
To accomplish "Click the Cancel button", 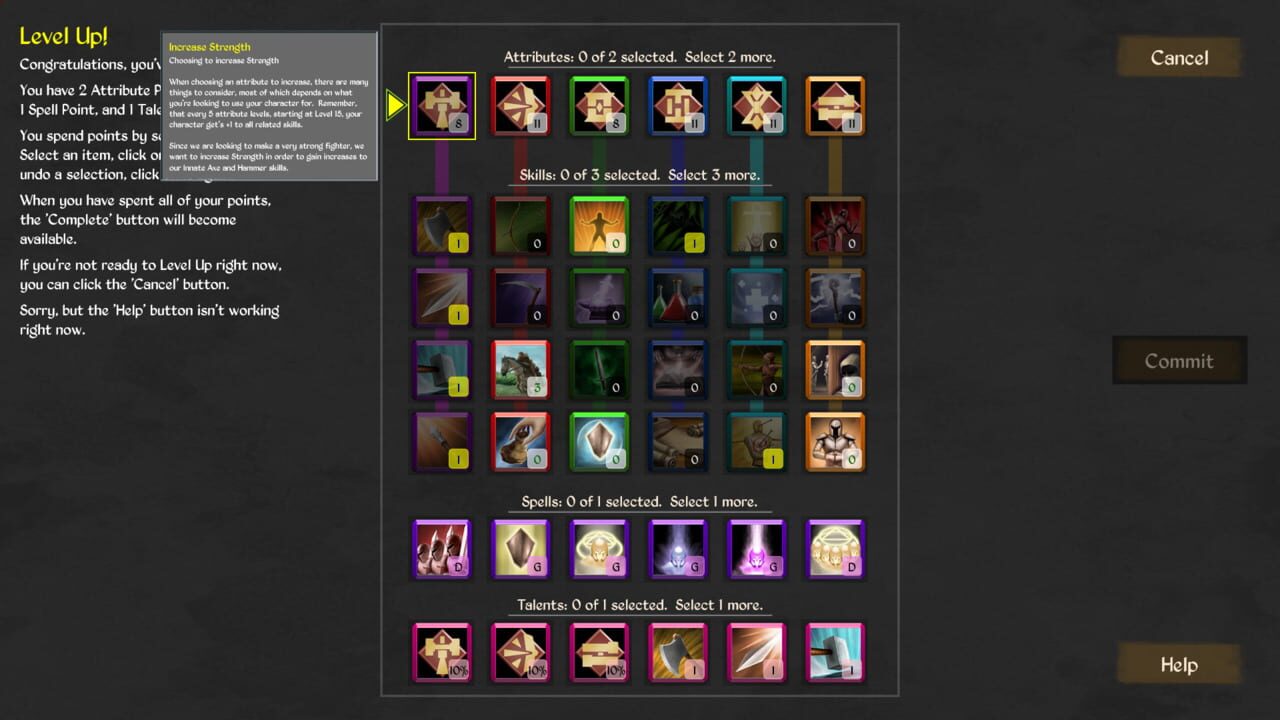I will (1179, 57).
